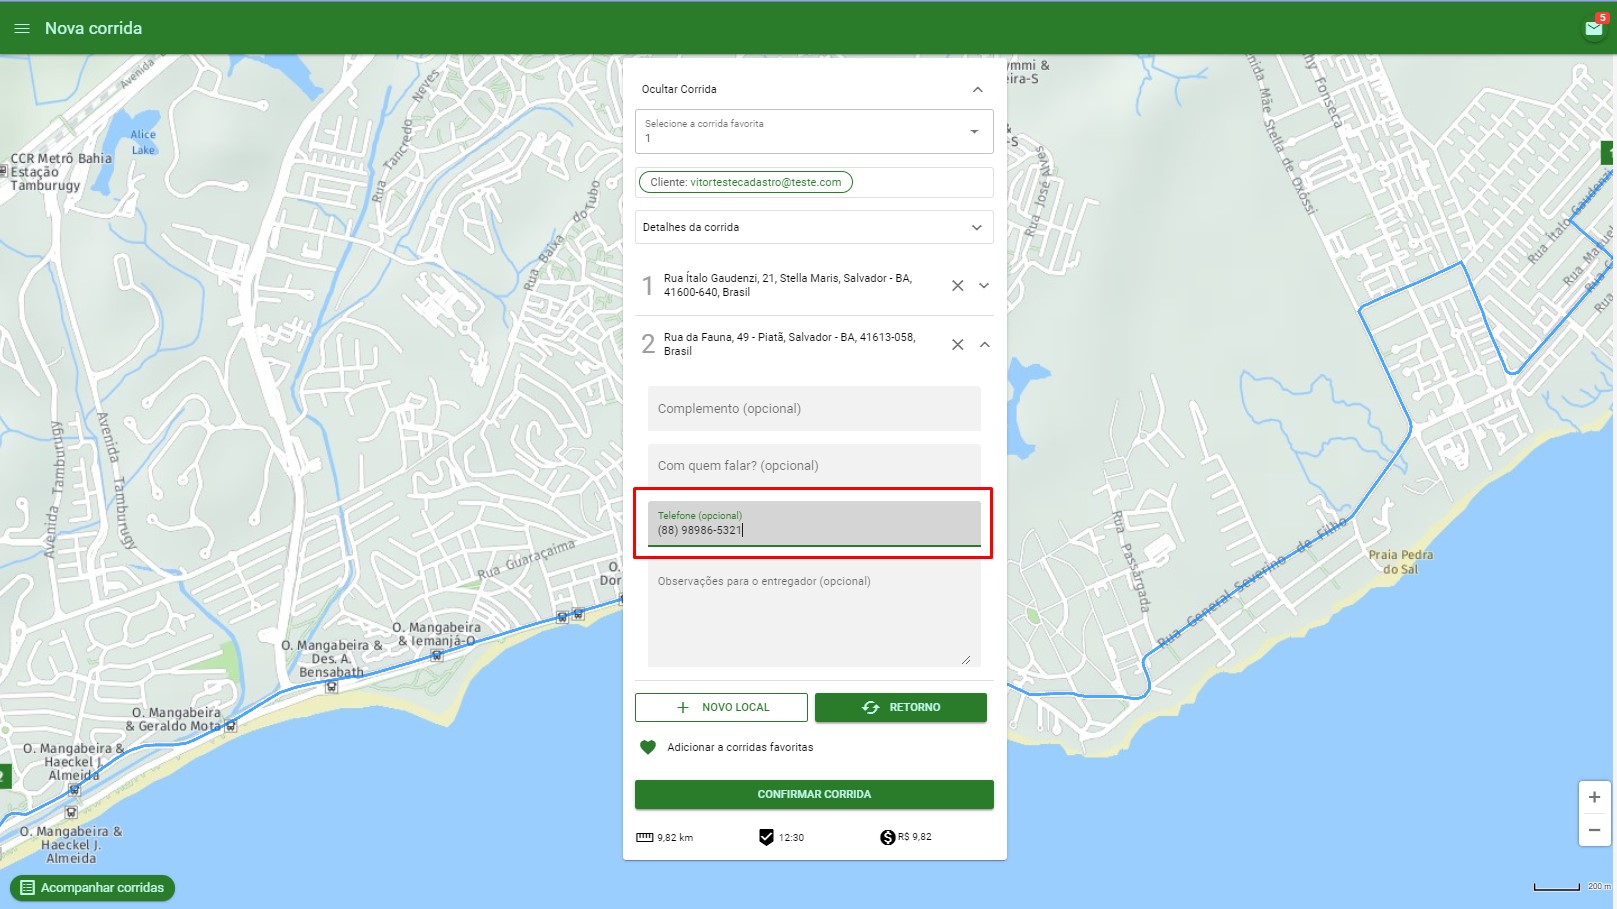This screenshot has height=909, width=1617.
Task: Click the price dollar icon
Action: coord(887,837)
